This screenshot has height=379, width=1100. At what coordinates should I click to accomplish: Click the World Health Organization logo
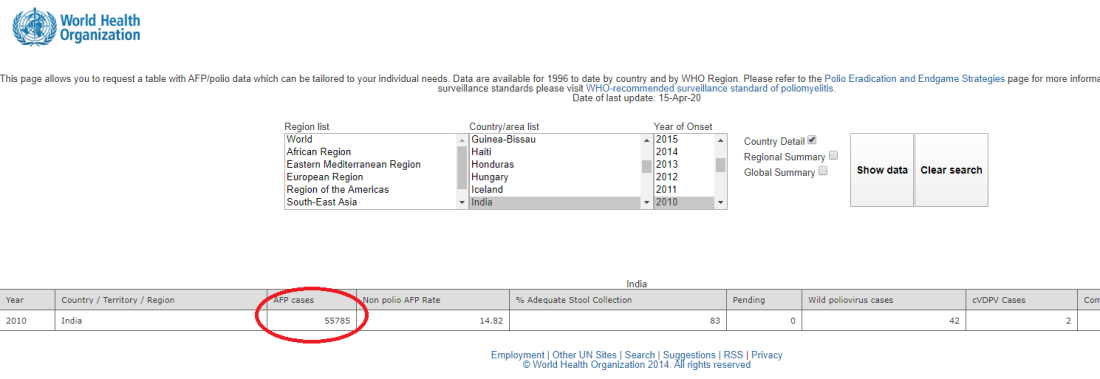click(x=77, y=27)
